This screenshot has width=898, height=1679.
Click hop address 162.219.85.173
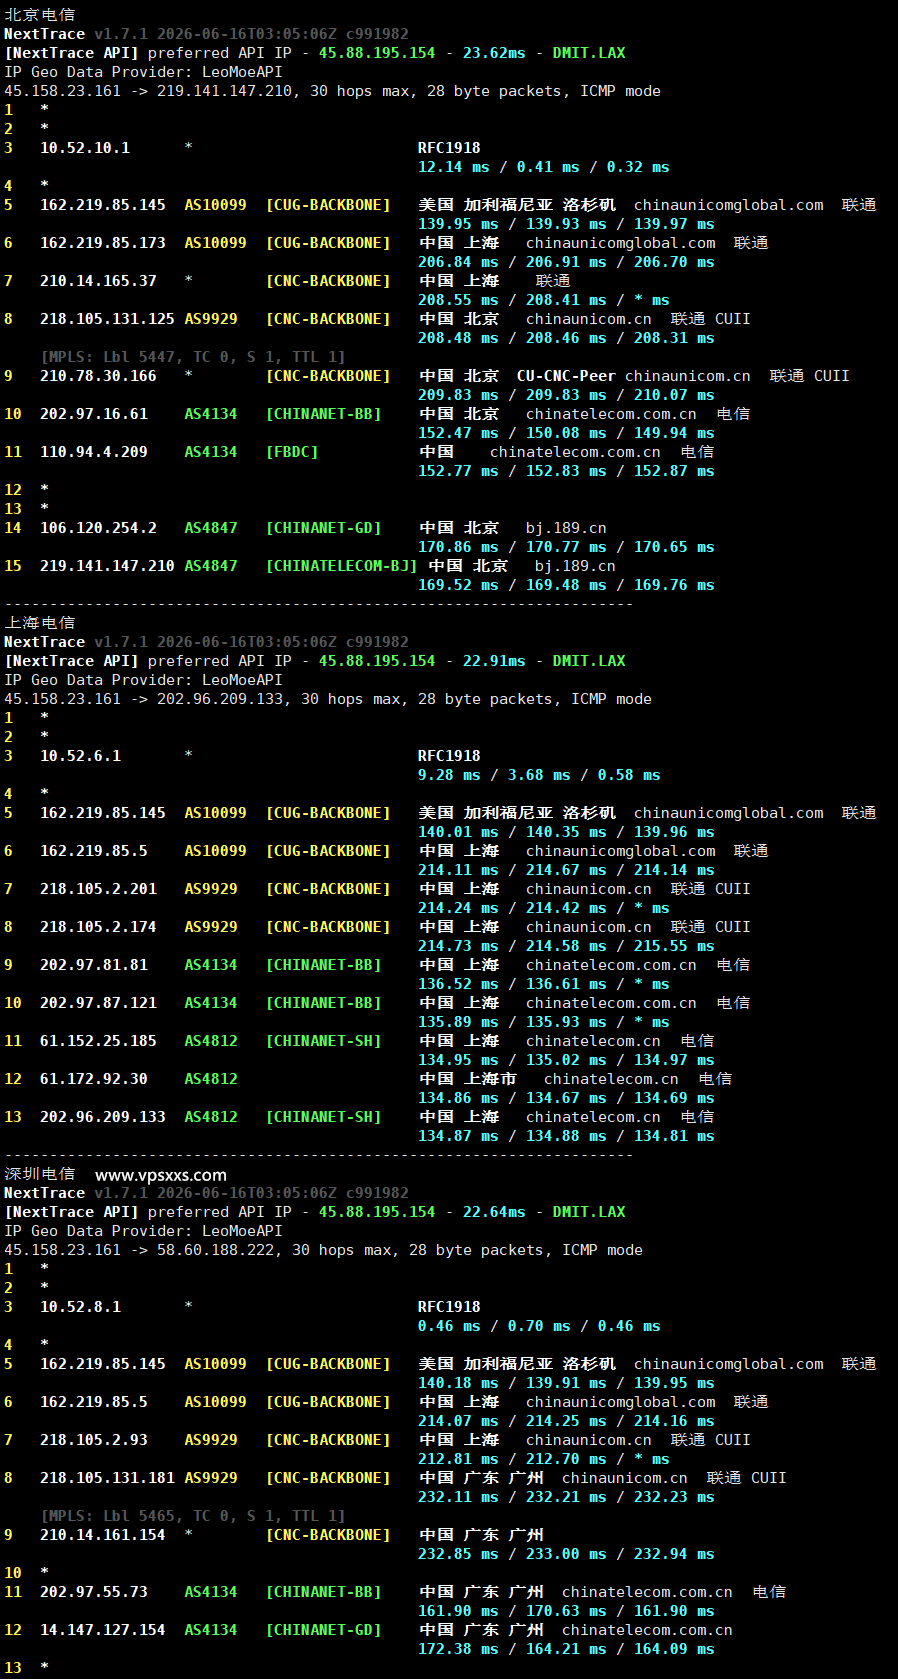(x=103, y=243)
